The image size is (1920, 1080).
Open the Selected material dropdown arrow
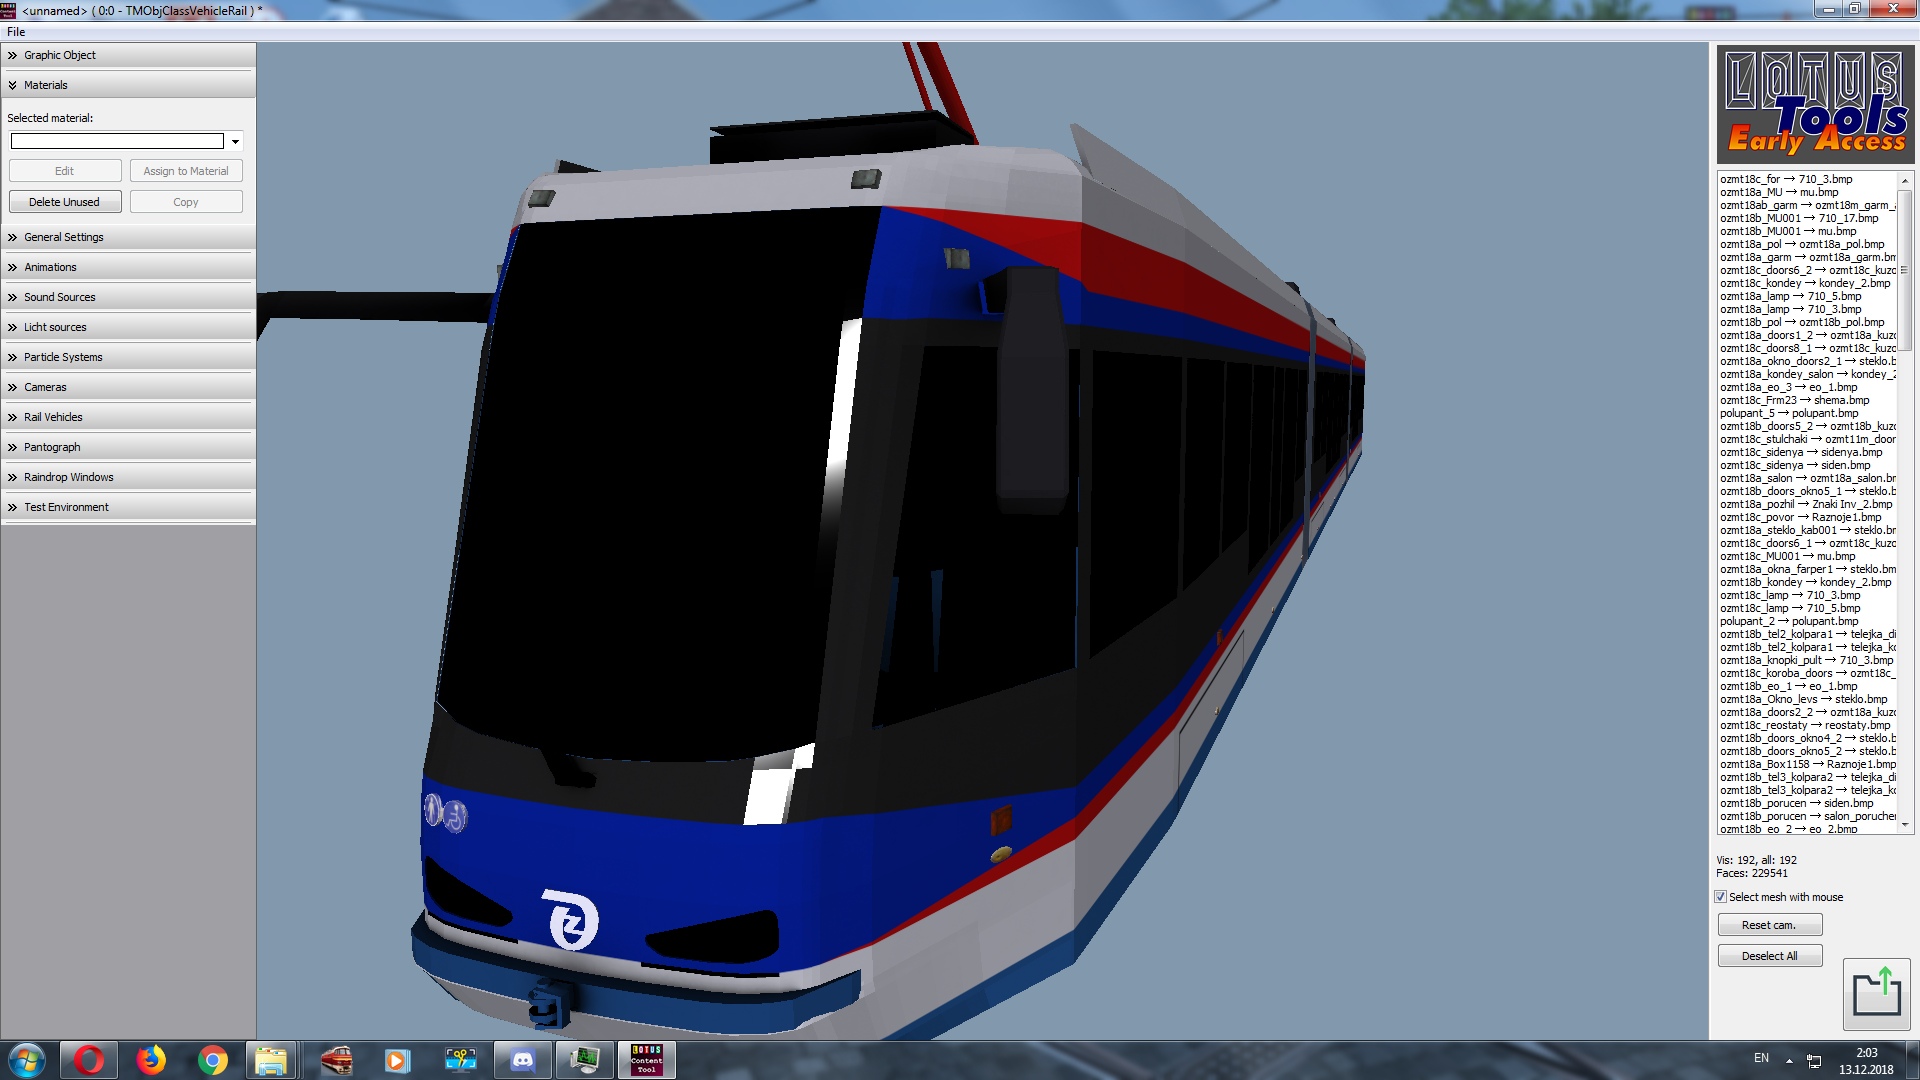point(235,142)
